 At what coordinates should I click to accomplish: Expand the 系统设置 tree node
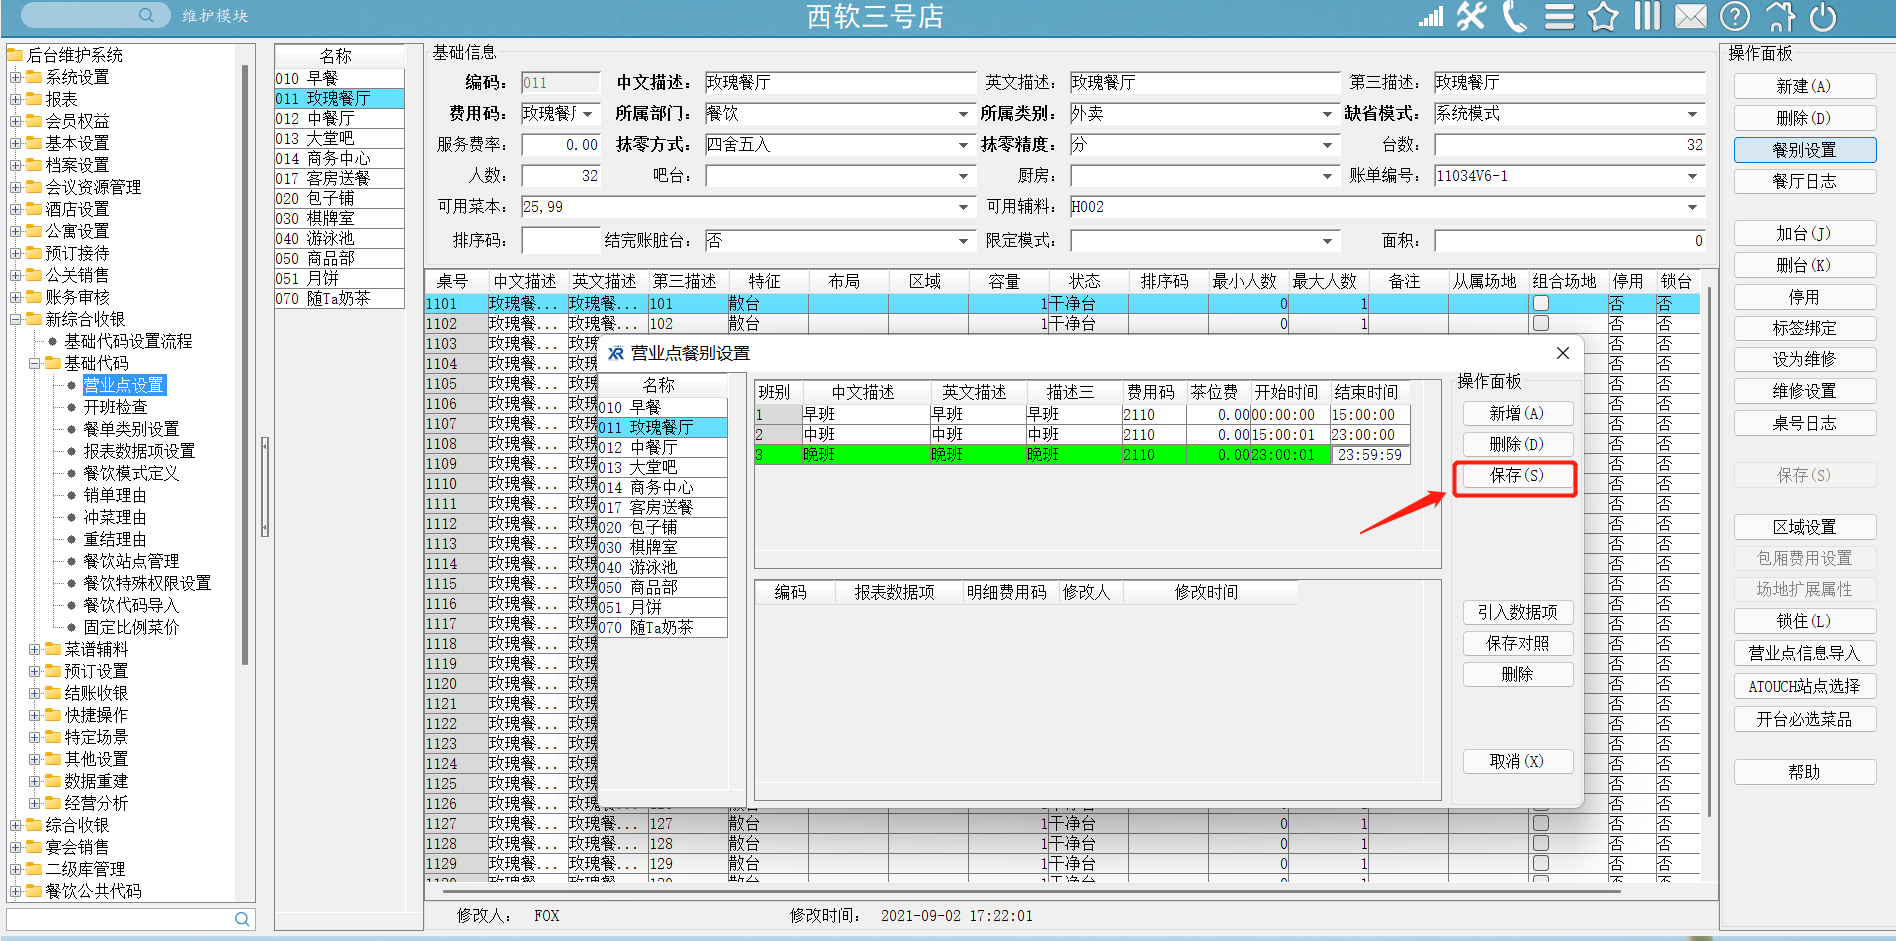click(15, 77)
